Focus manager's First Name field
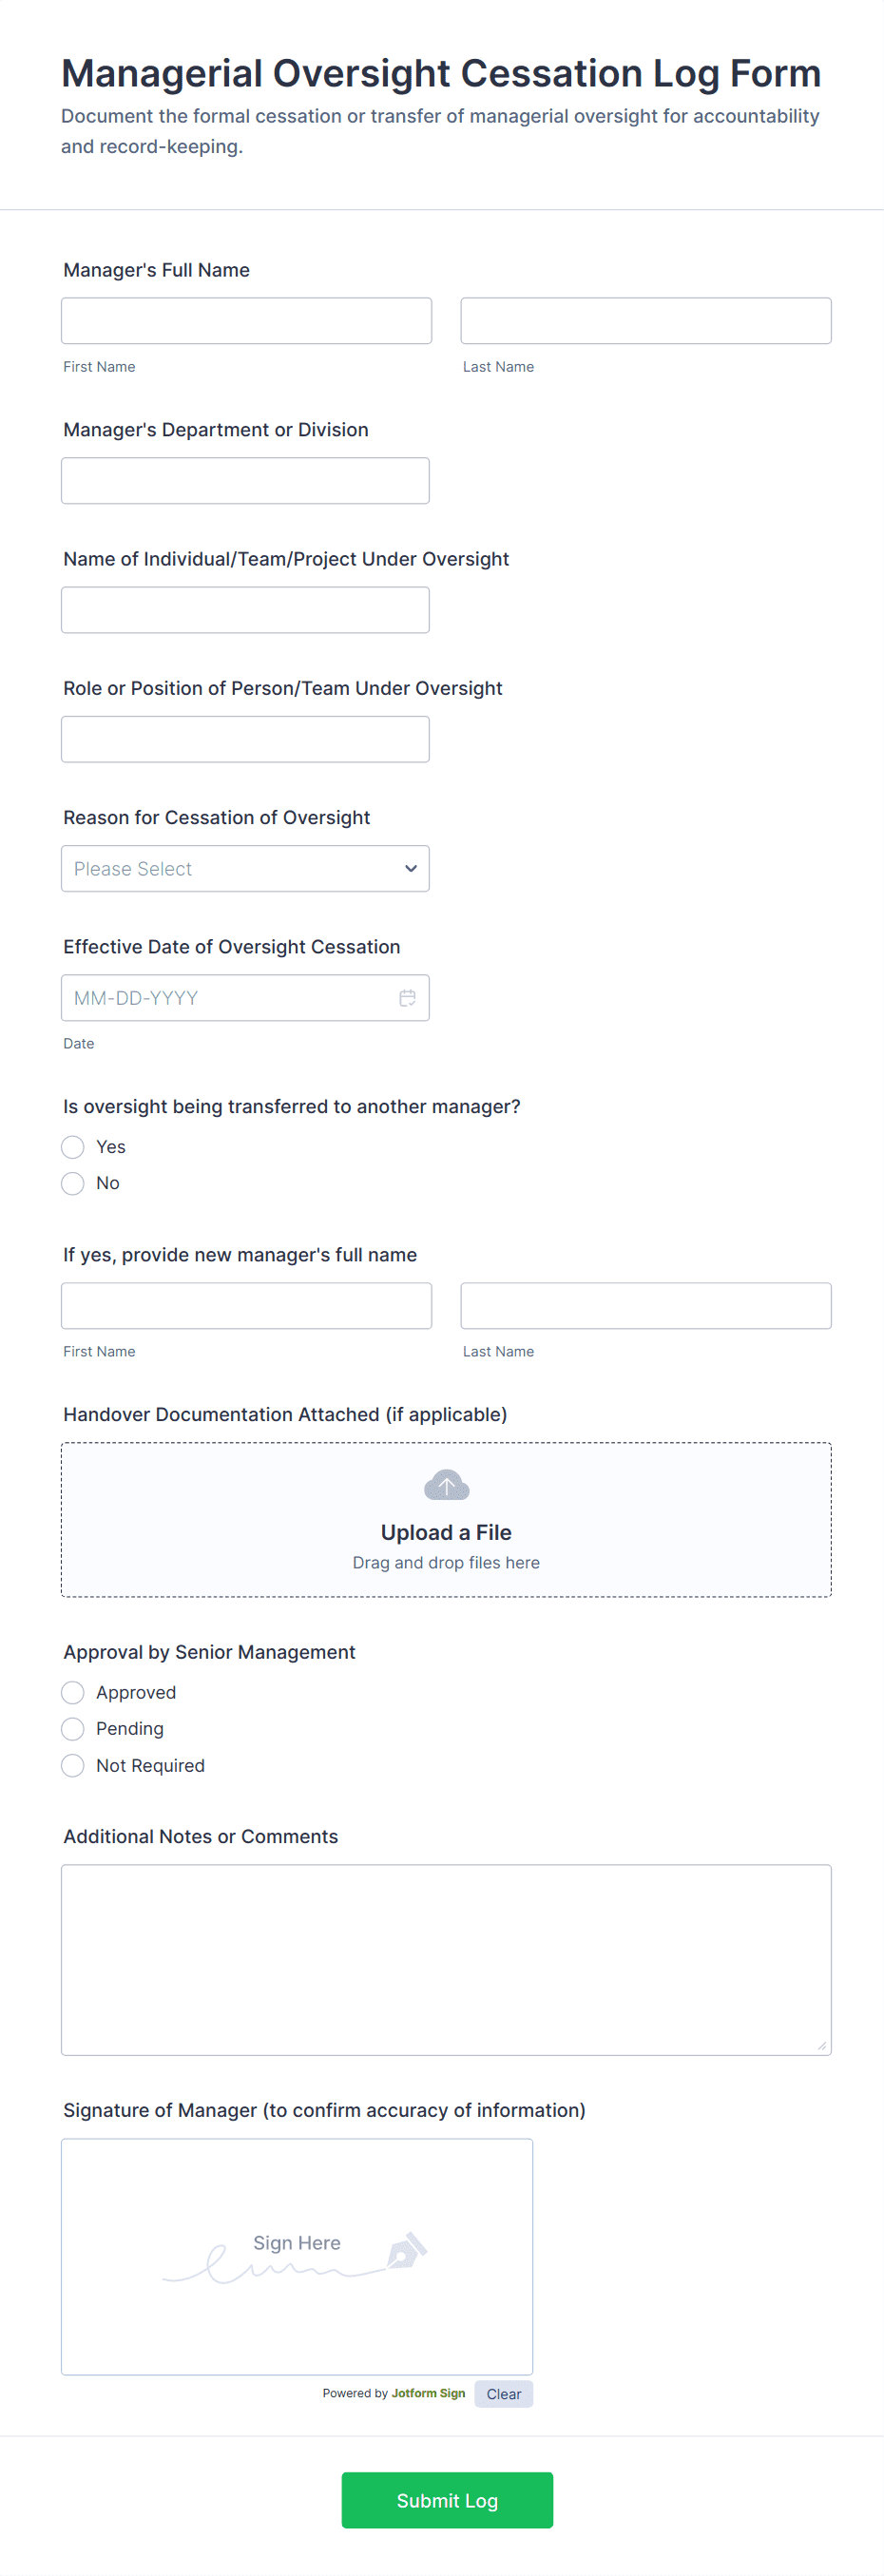 coord(246,321)
